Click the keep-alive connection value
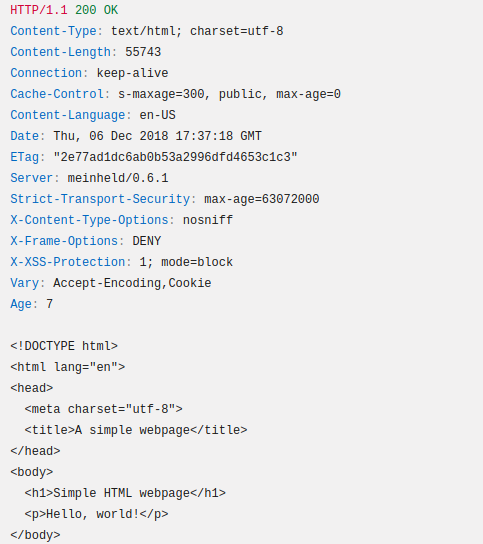Image resolution: width=483 pixels, height=544 pixels. click(132, 73)
